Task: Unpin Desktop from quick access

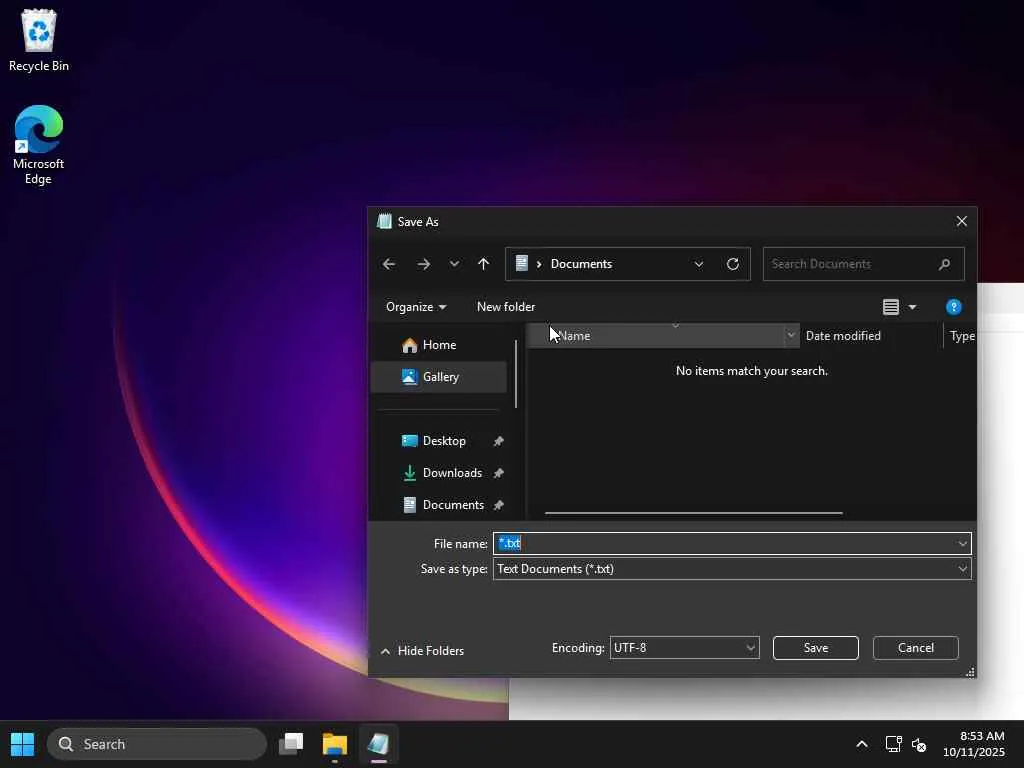Action: (498, 441)
